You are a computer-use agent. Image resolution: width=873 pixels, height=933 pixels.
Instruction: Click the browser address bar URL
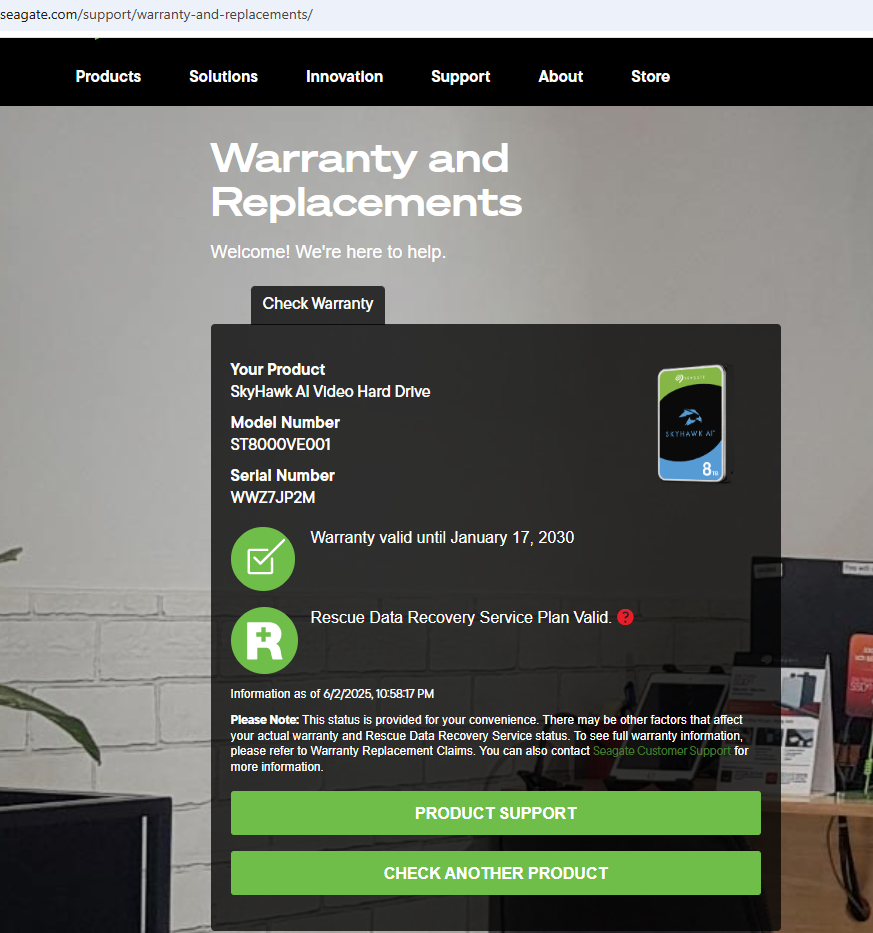pyautogui.click(x=157, y=14)
